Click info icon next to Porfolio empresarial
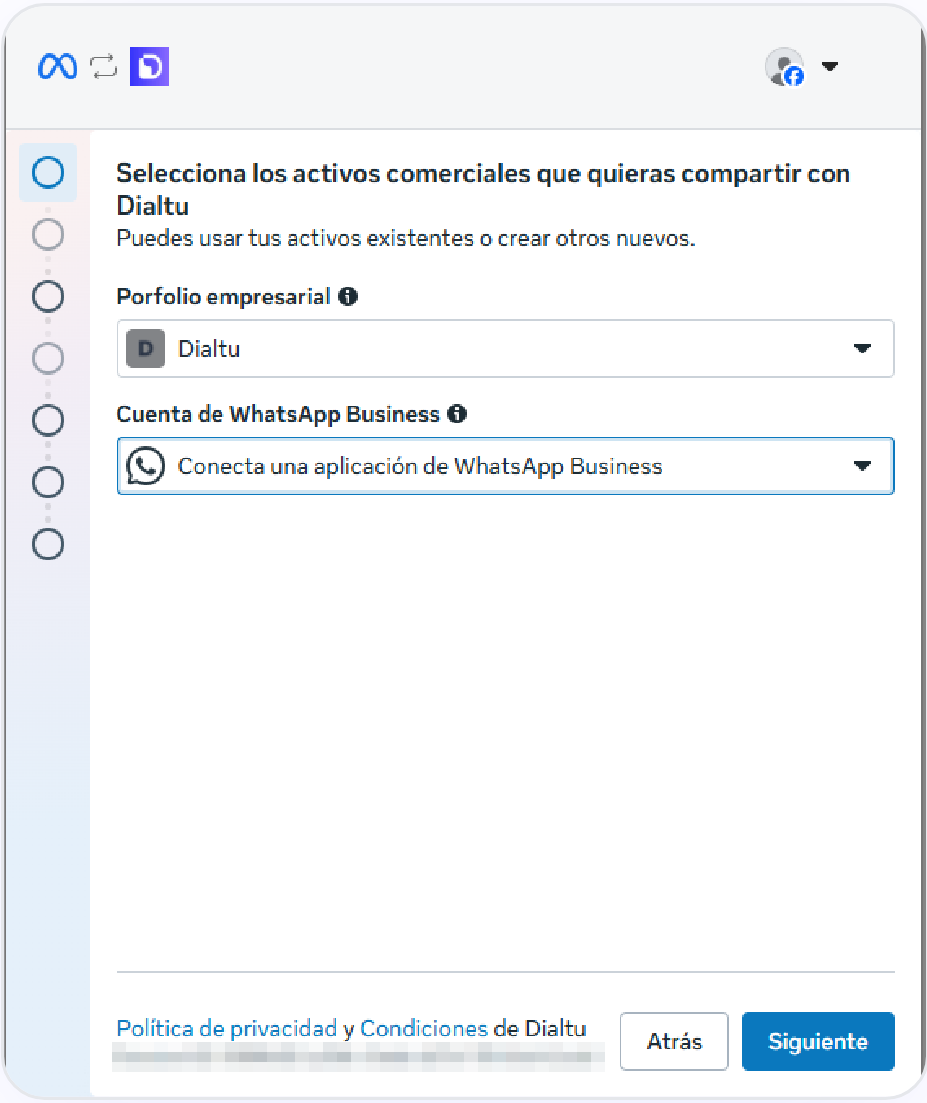The height and width of the screenshot is (1103, 927). click(x=347, y=296)
